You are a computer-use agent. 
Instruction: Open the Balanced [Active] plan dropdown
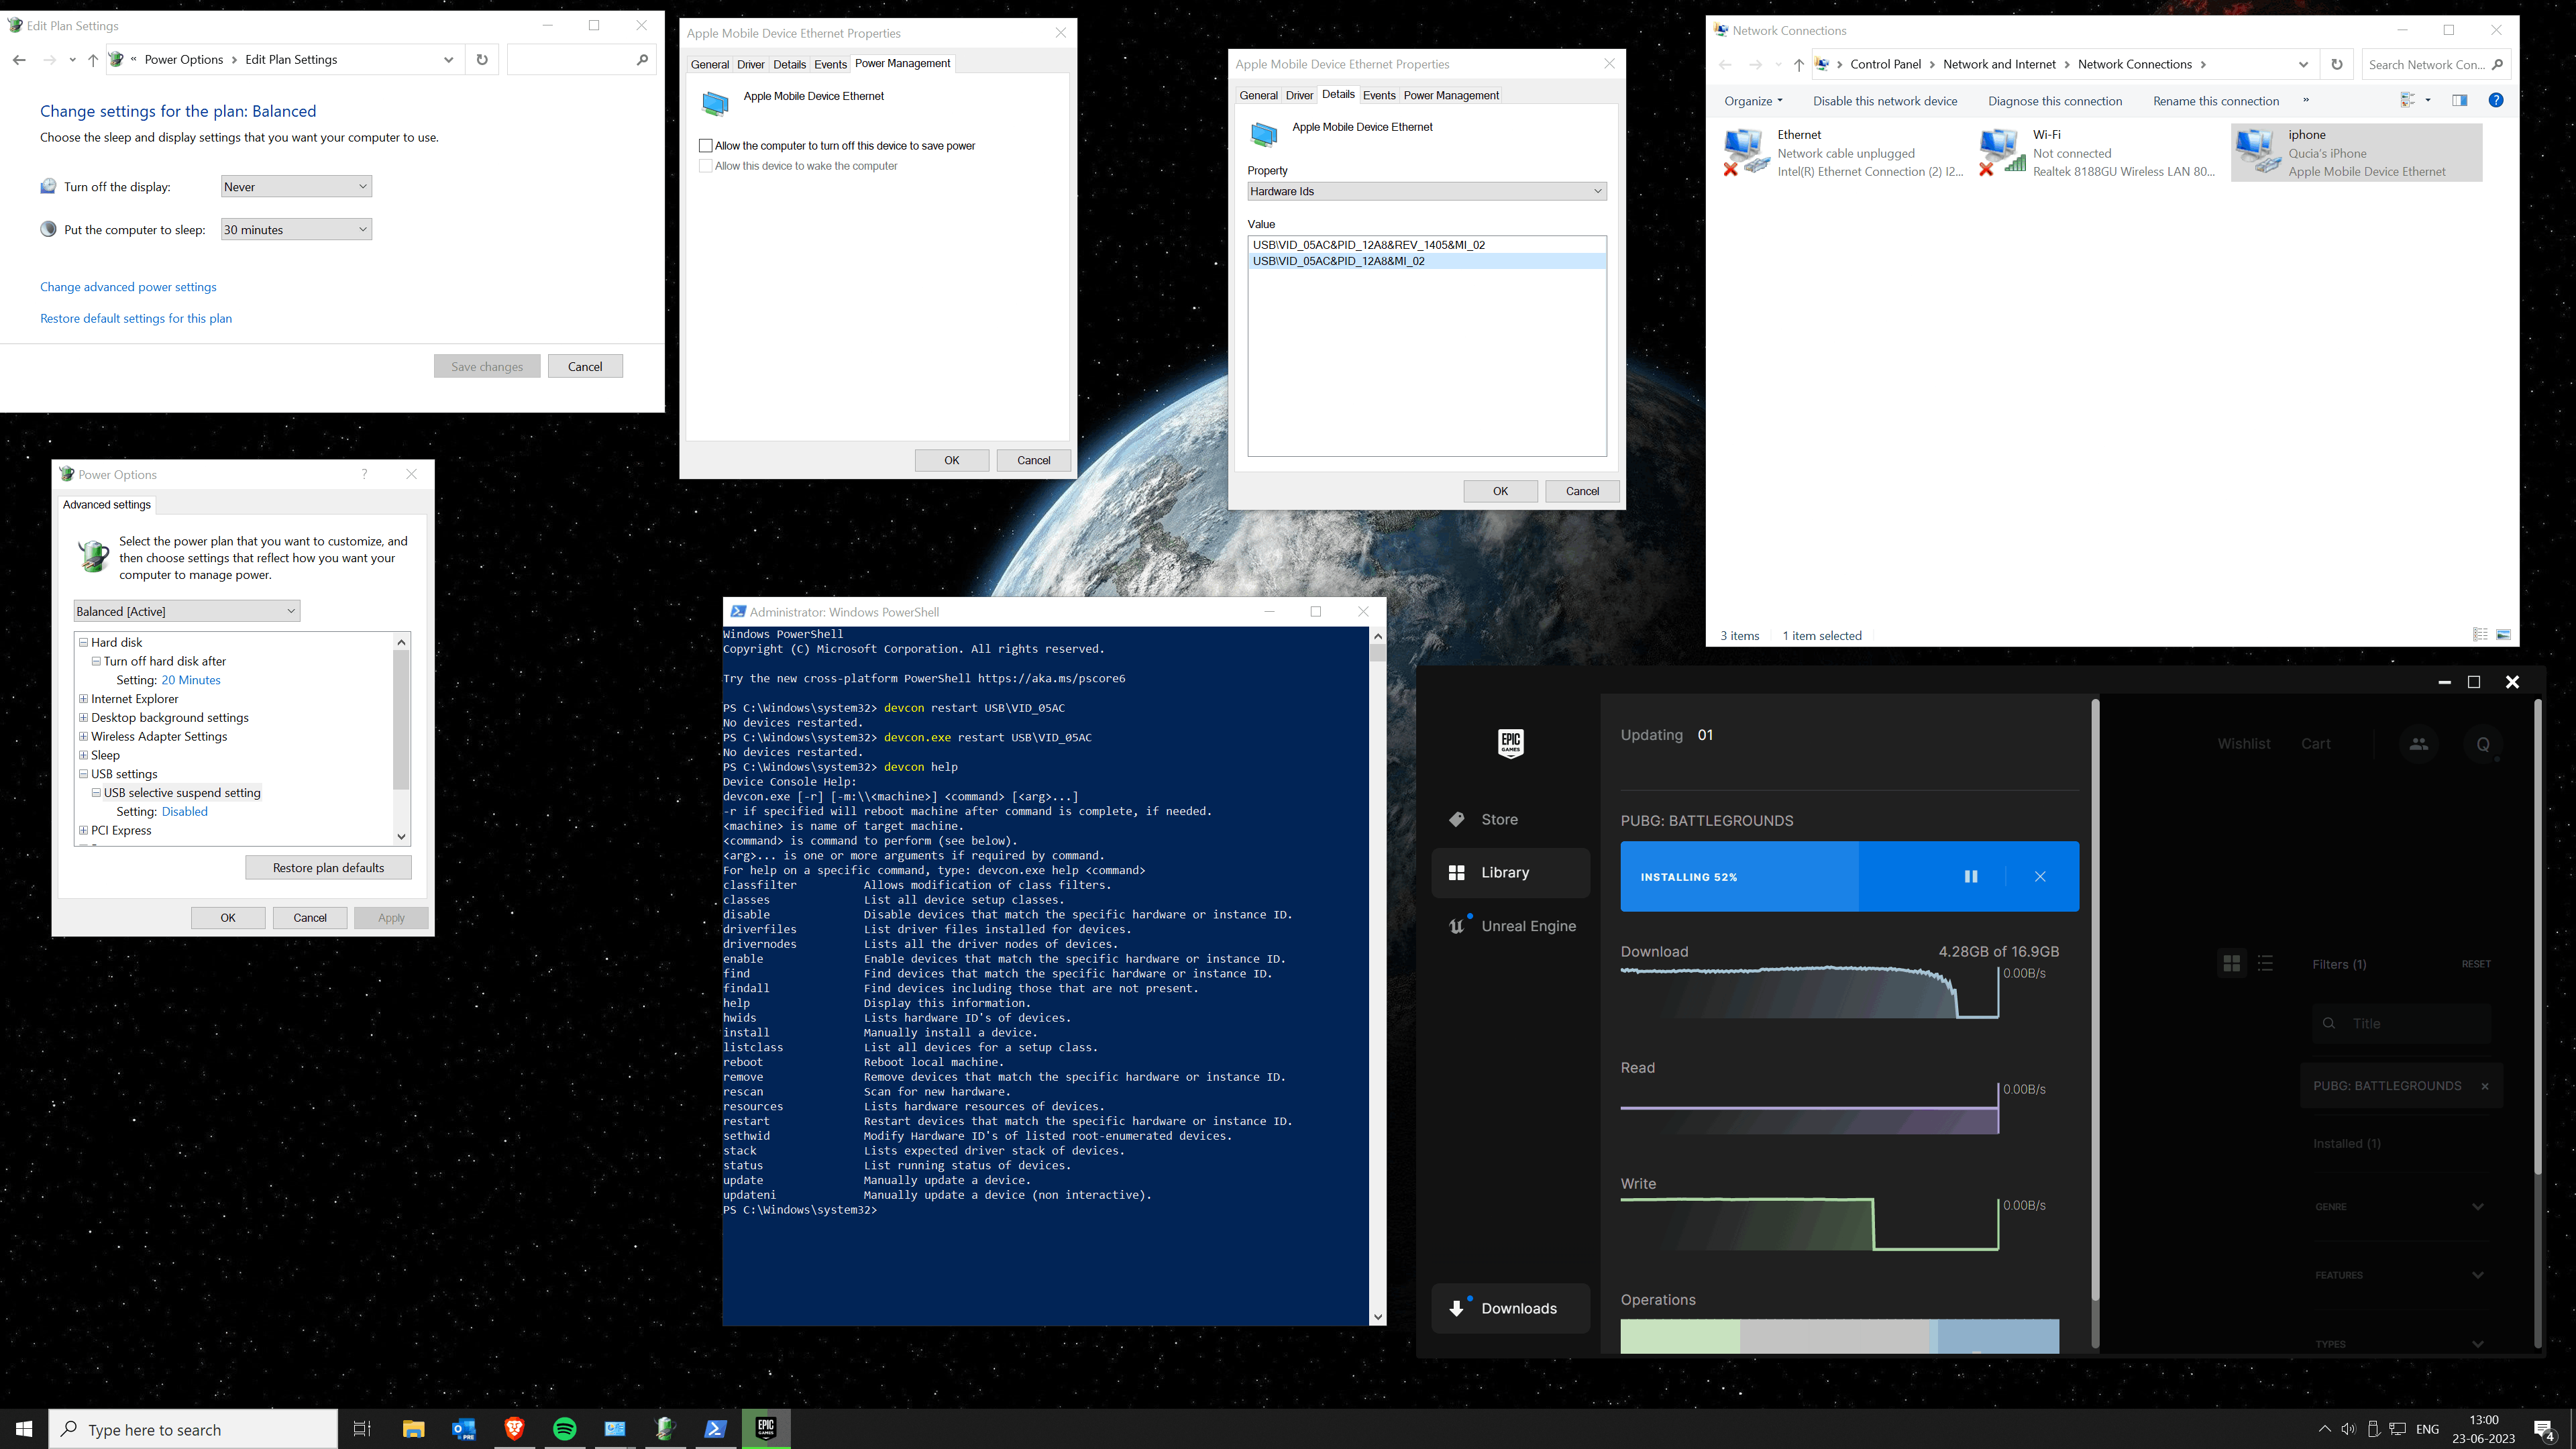pos(186,611)
